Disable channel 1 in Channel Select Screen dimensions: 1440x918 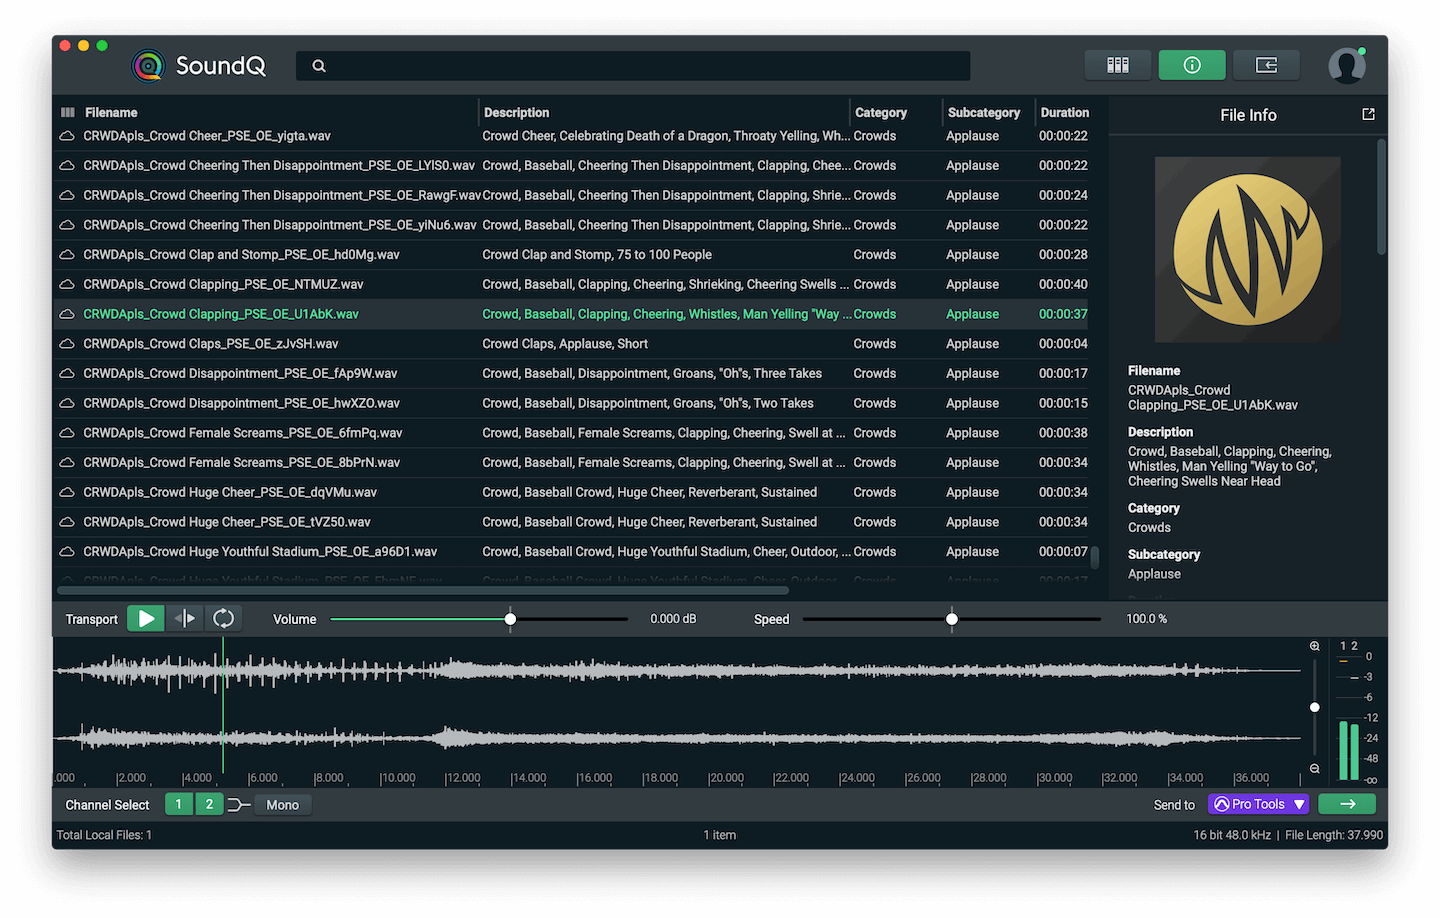pos(178,803)
